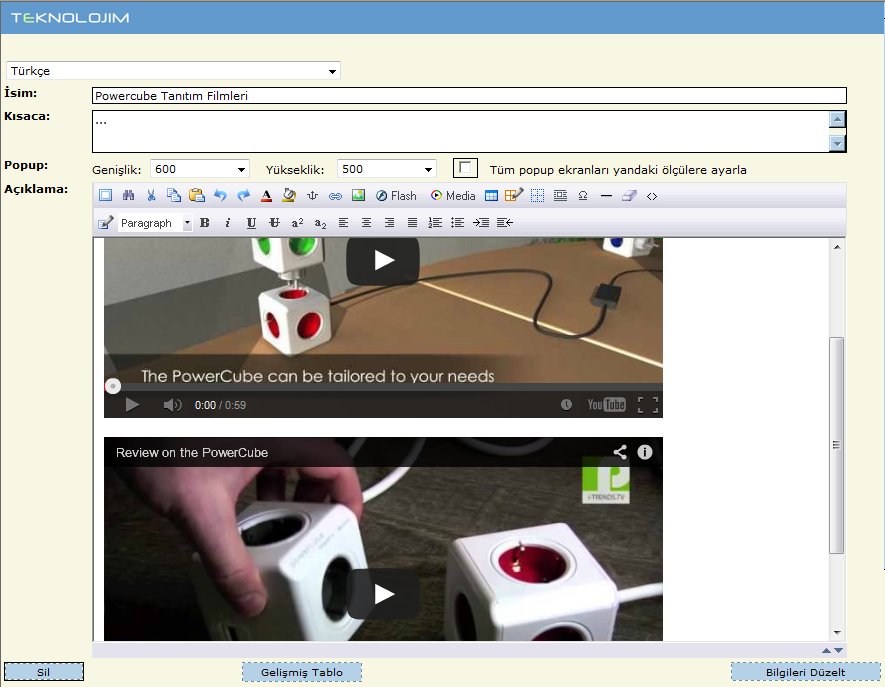Paste clipboard content with paste icon
The width and height of the screenshot is (885, 687).
coord(197,196)
